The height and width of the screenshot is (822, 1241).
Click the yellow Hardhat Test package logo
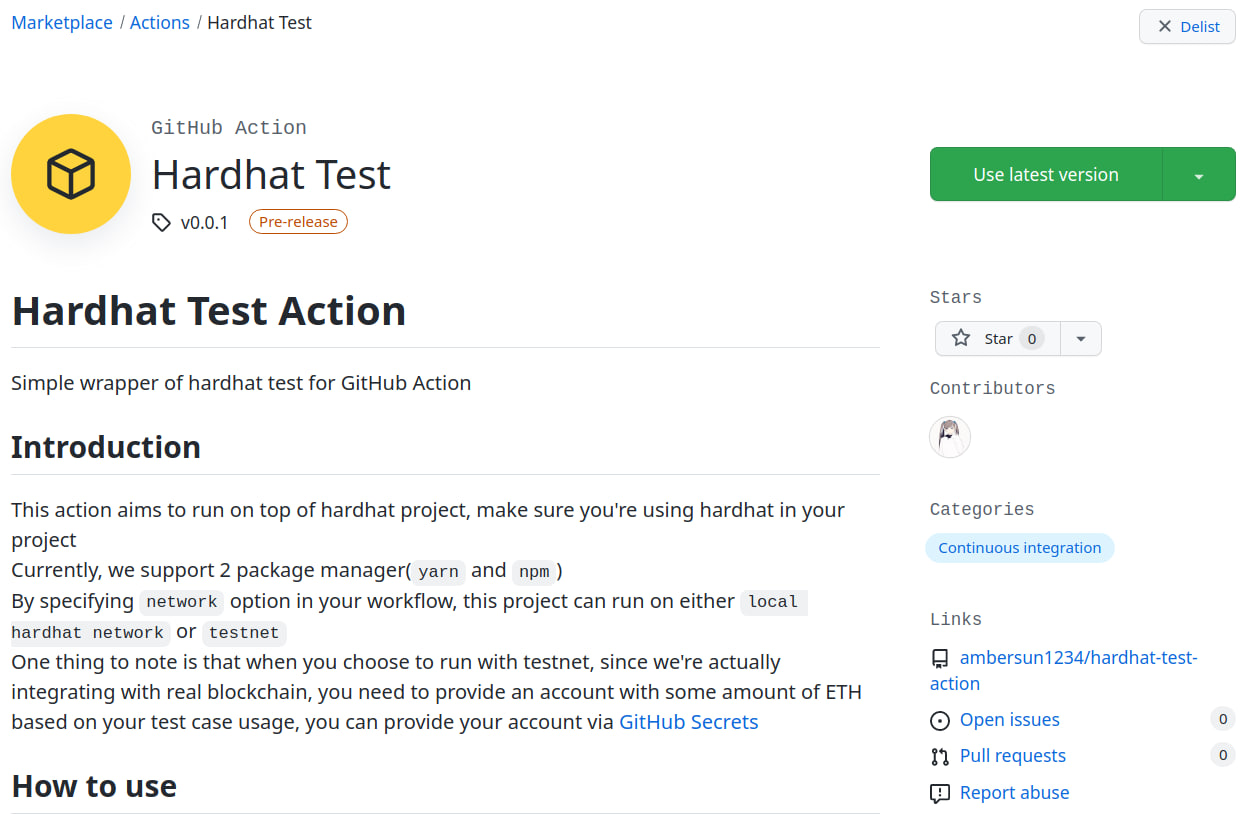coord(71,174)
